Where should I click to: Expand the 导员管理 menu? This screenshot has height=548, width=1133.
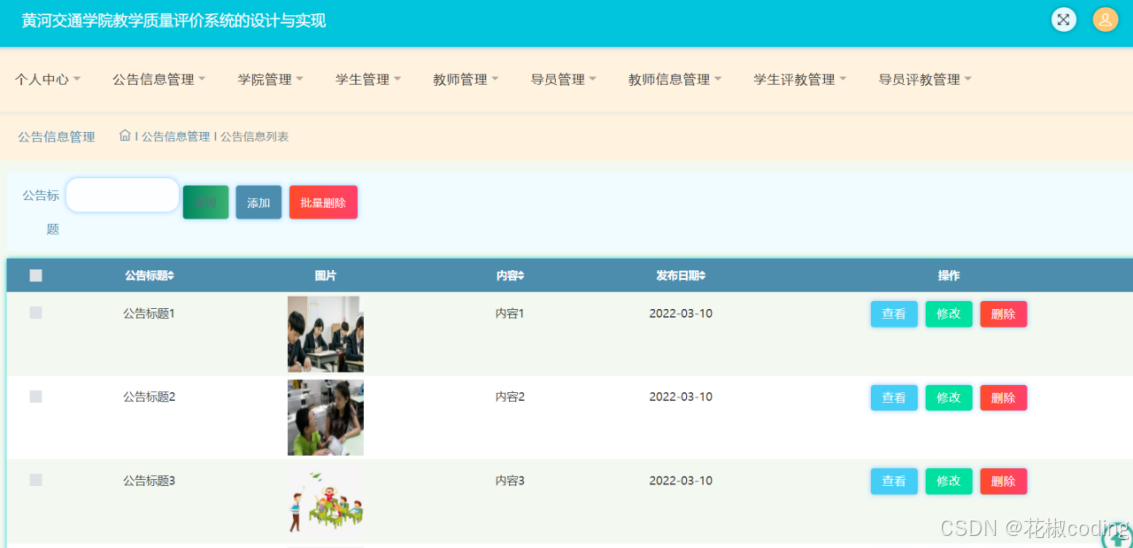click(564, 80)
